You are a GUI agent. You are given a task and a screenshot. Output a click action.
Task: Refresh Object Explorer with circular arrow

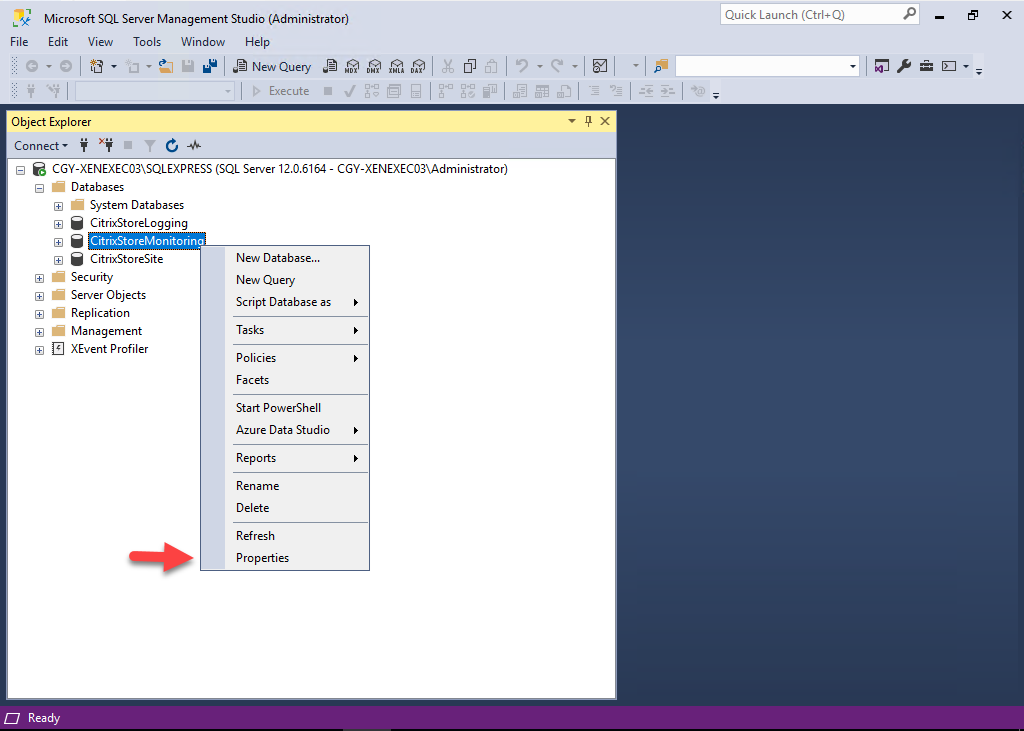pos(172,145)
